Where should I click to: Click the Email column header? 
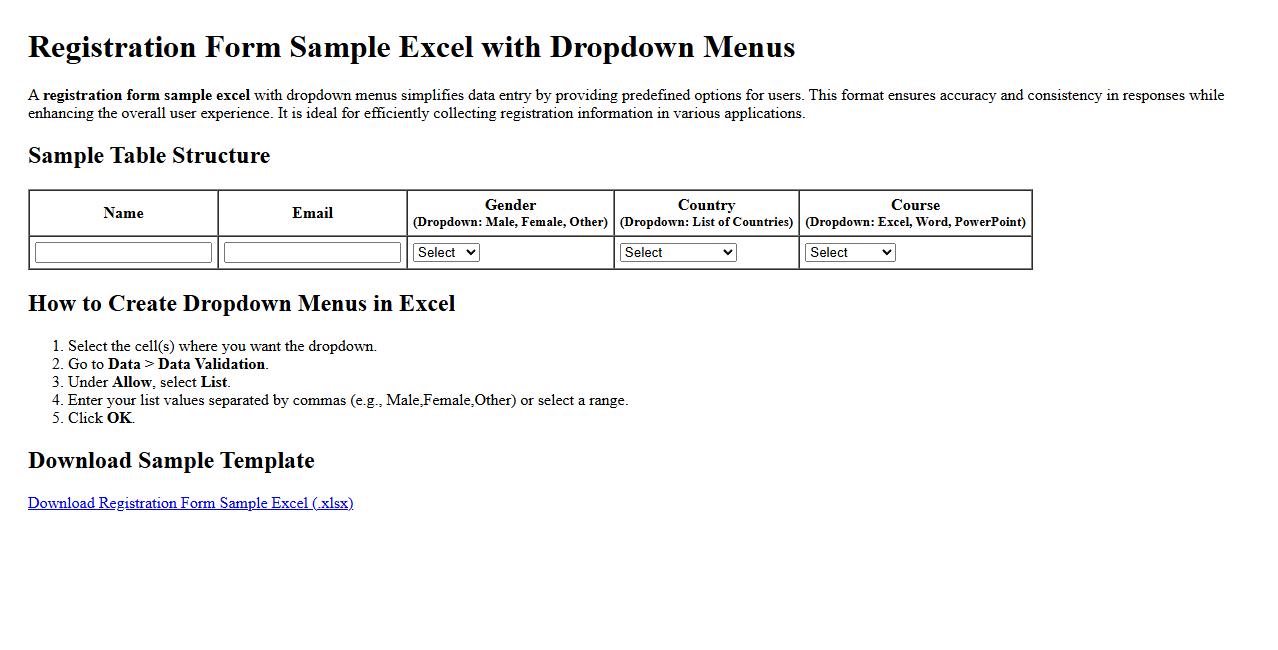[312, 212]
